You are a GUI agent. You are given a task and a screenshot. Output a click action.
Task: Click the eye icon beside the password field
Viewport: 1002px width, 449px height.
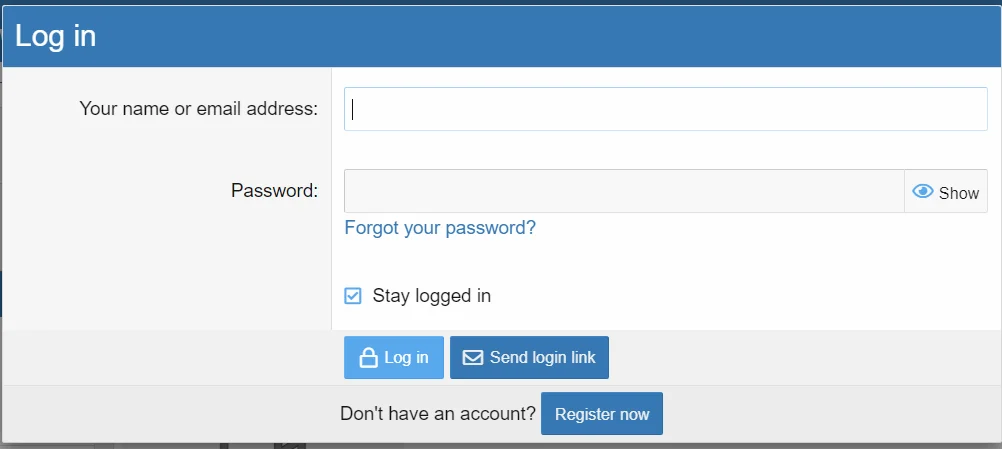point(923,192)
